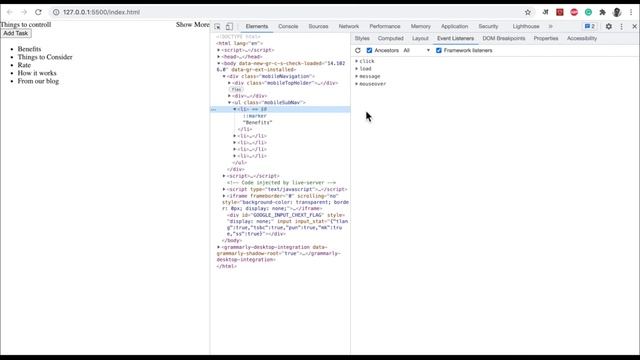Image resolution: width=640 pixels, height=360 pixels.
Task: Click the green Grammarly extension icon
Action: pos(588,12)
